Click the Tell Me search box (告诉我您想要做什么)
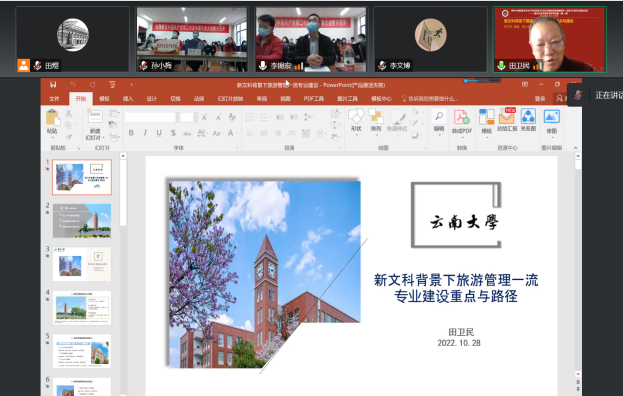 [430, 99]
